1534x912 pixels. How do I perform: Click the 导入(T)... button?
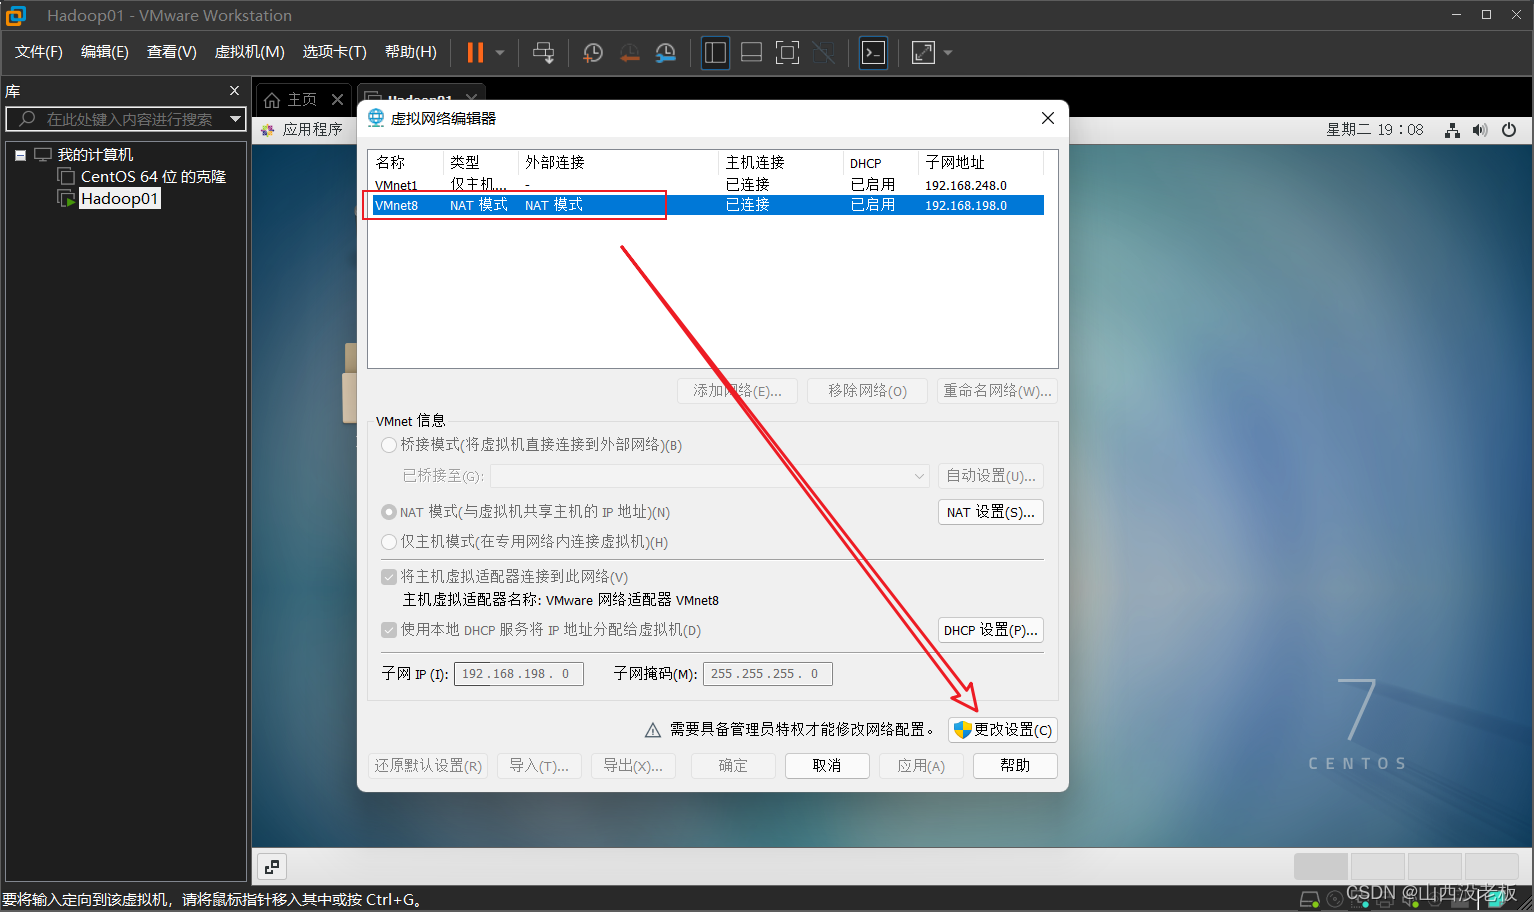539,766
